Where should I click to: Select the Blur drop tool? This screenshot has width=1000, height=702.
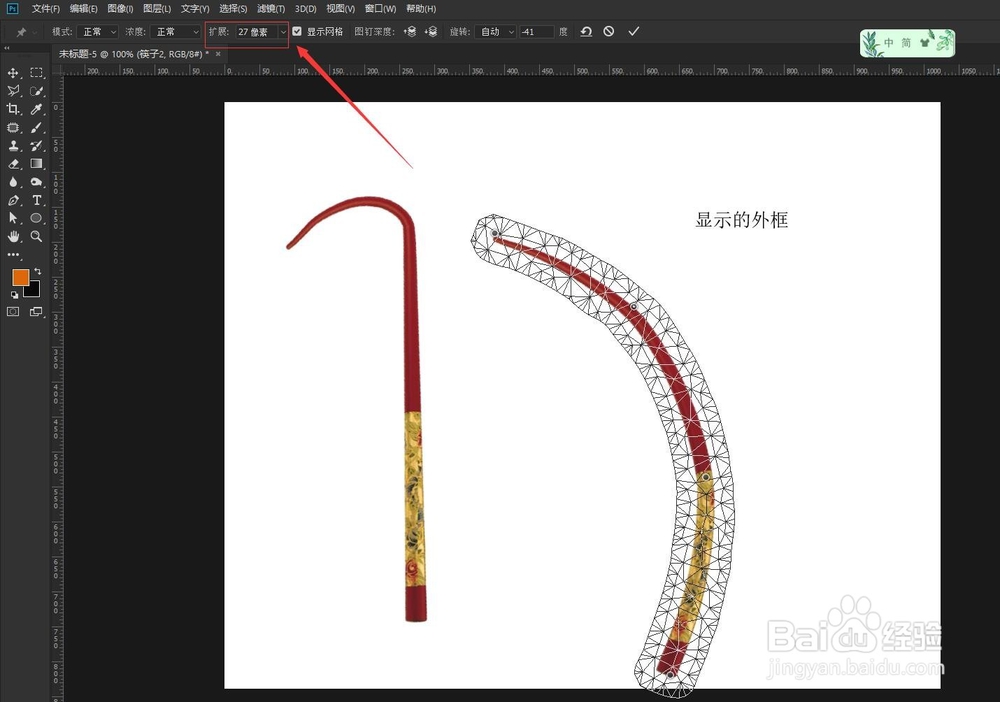[13, 182]
